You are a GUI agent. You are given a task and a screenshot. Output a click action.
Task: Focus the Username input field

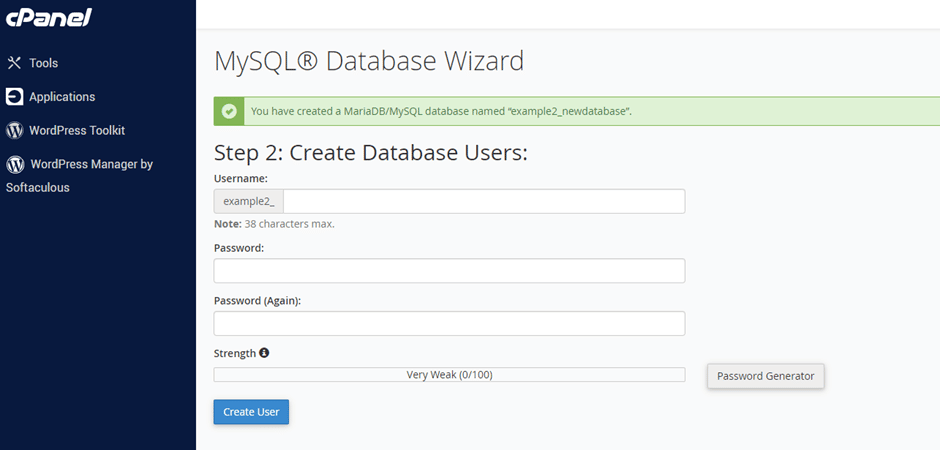(484, 201)
